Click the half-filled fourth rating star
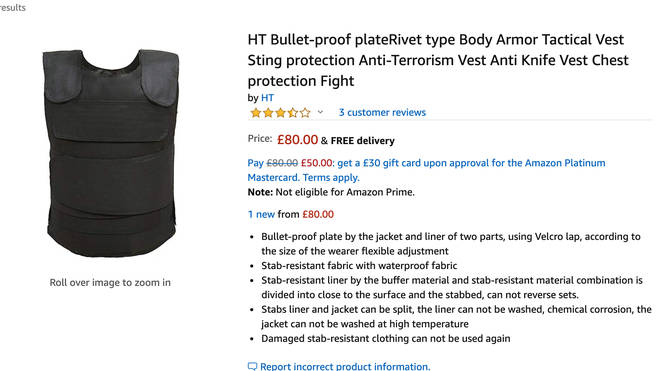Screen dimensions: 660x371 293,112
